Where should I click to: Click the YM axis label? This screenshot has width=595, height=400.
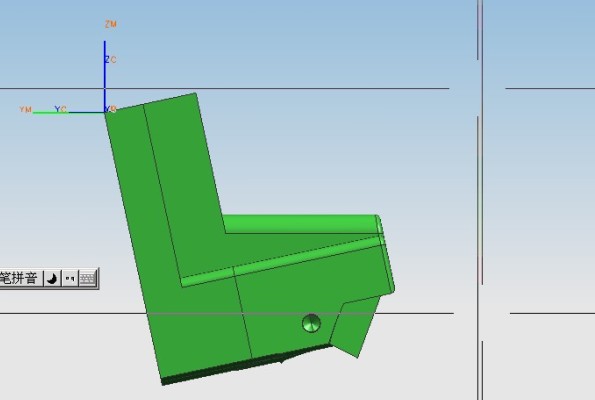[x=26, y=109]
